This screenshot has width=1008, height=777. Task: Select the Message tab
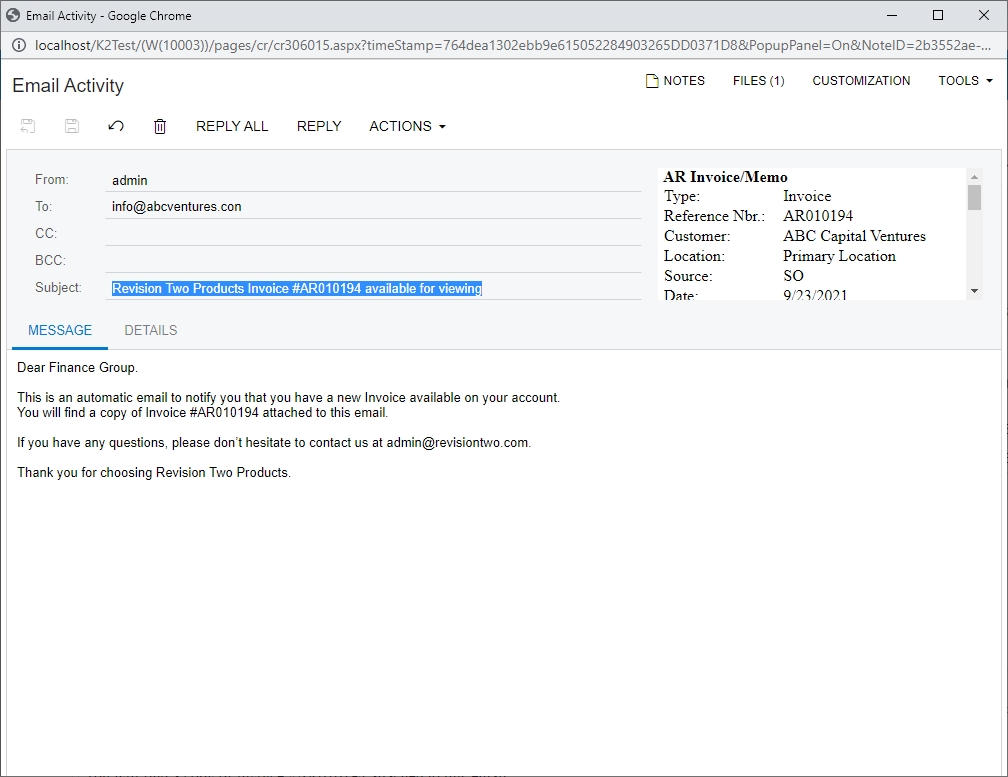60,330
